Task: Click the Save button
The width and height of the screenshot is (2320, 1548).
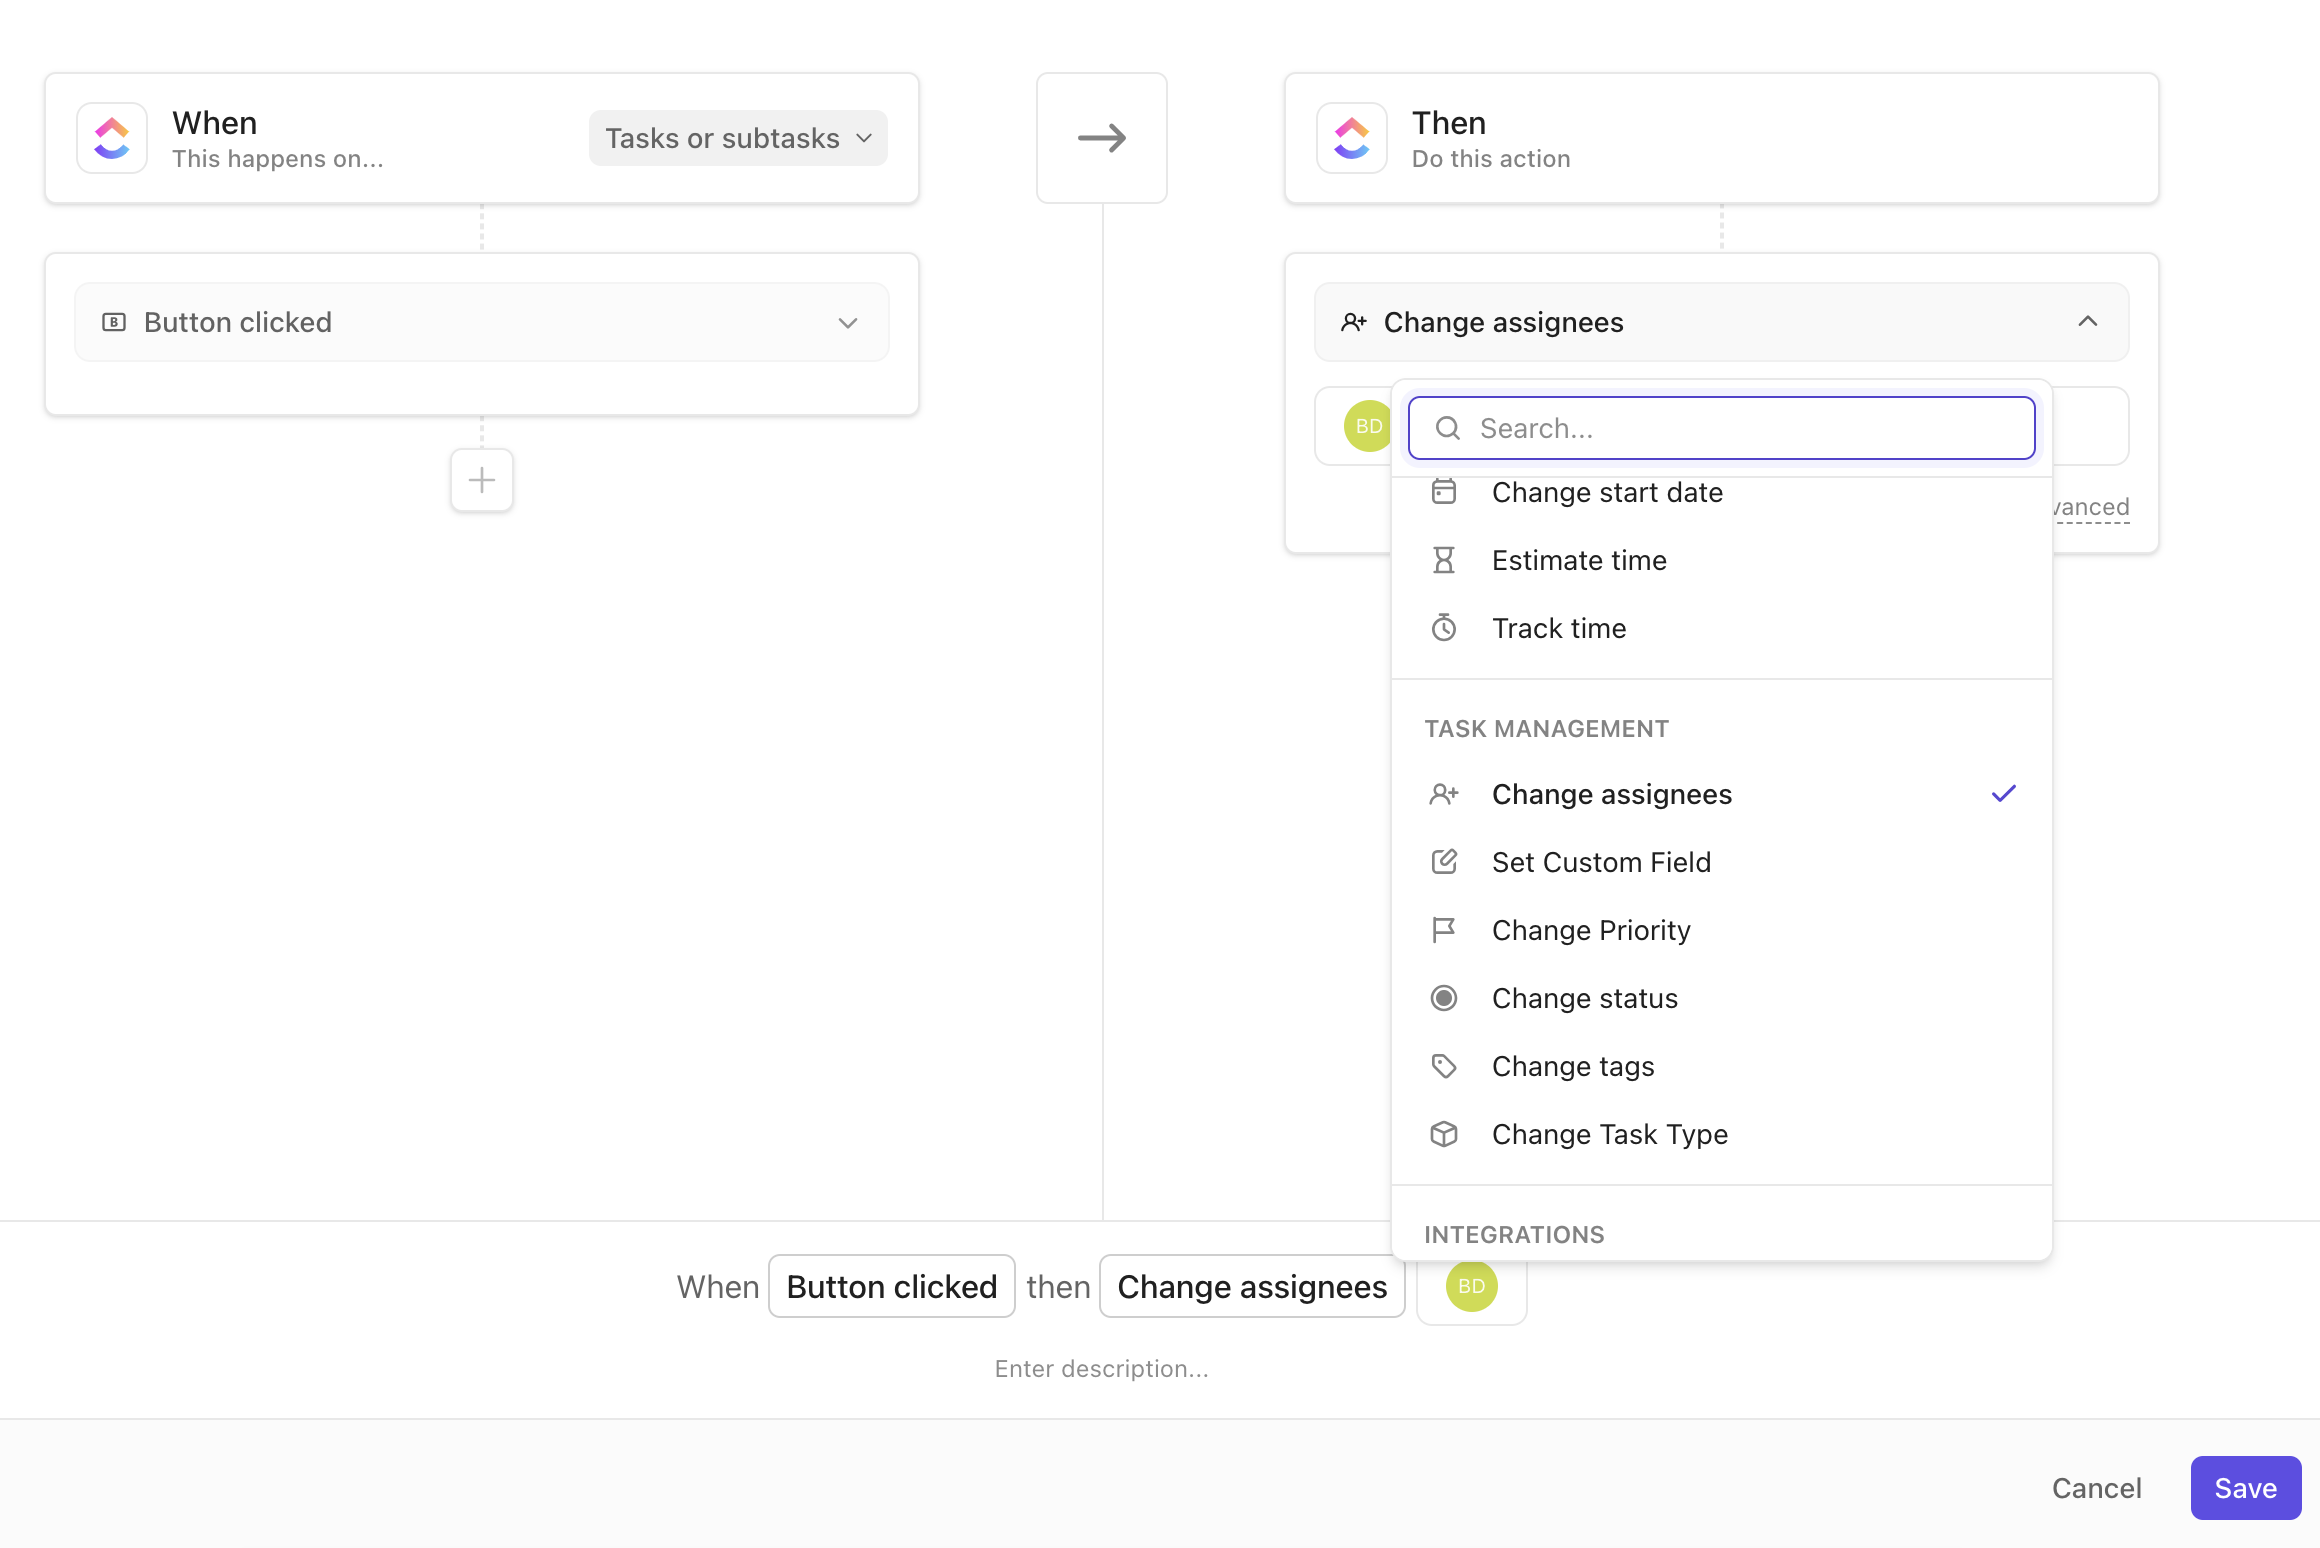Action: 2245,1488
